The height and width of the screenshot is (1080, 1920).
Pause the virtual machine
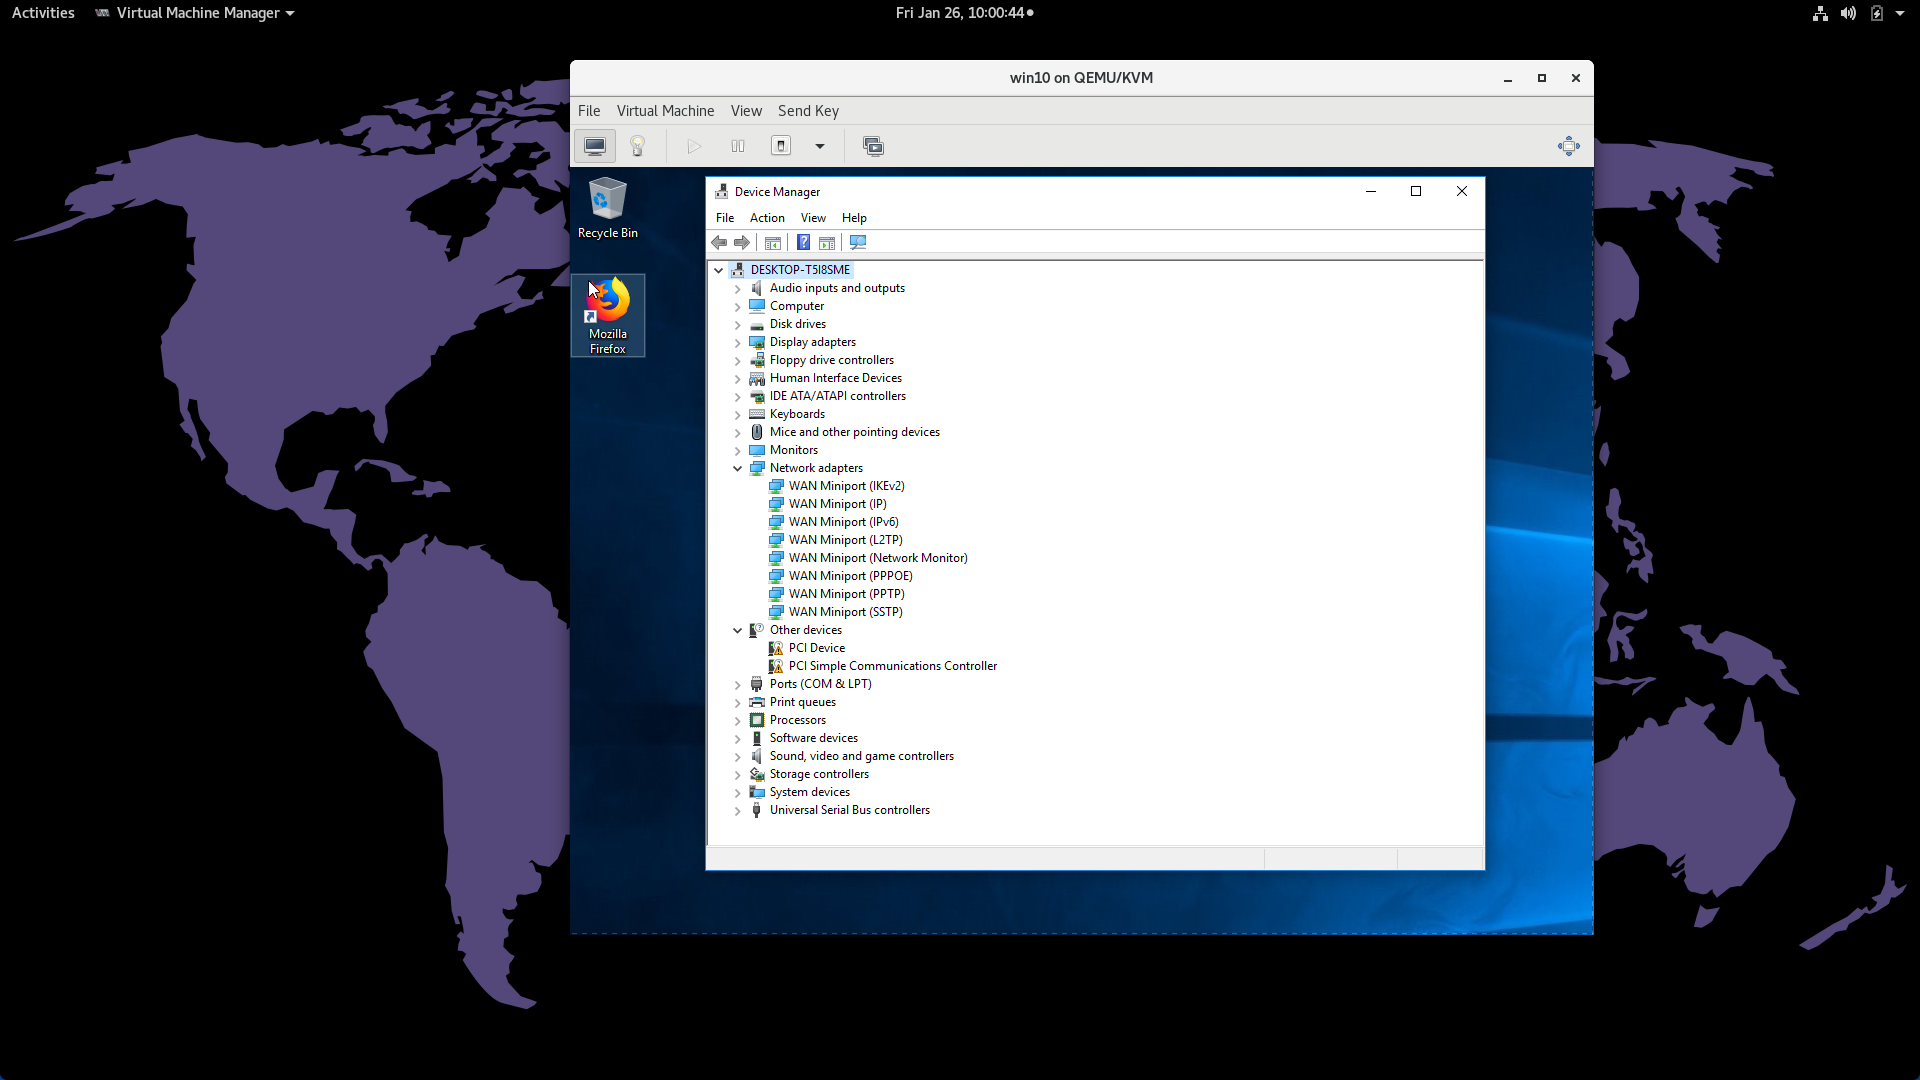(x=738, y=146)
